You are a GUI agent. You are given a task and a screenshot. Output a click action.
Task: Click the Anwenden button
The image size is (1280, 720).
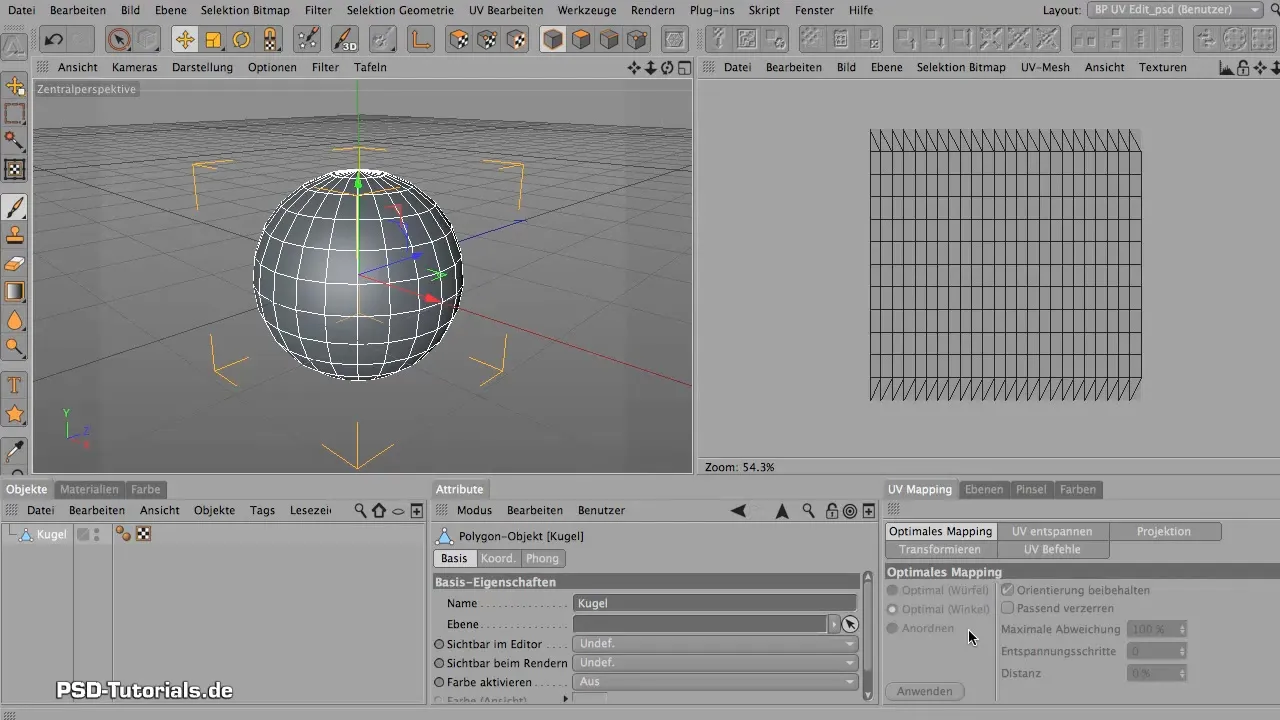coord(925,691)
